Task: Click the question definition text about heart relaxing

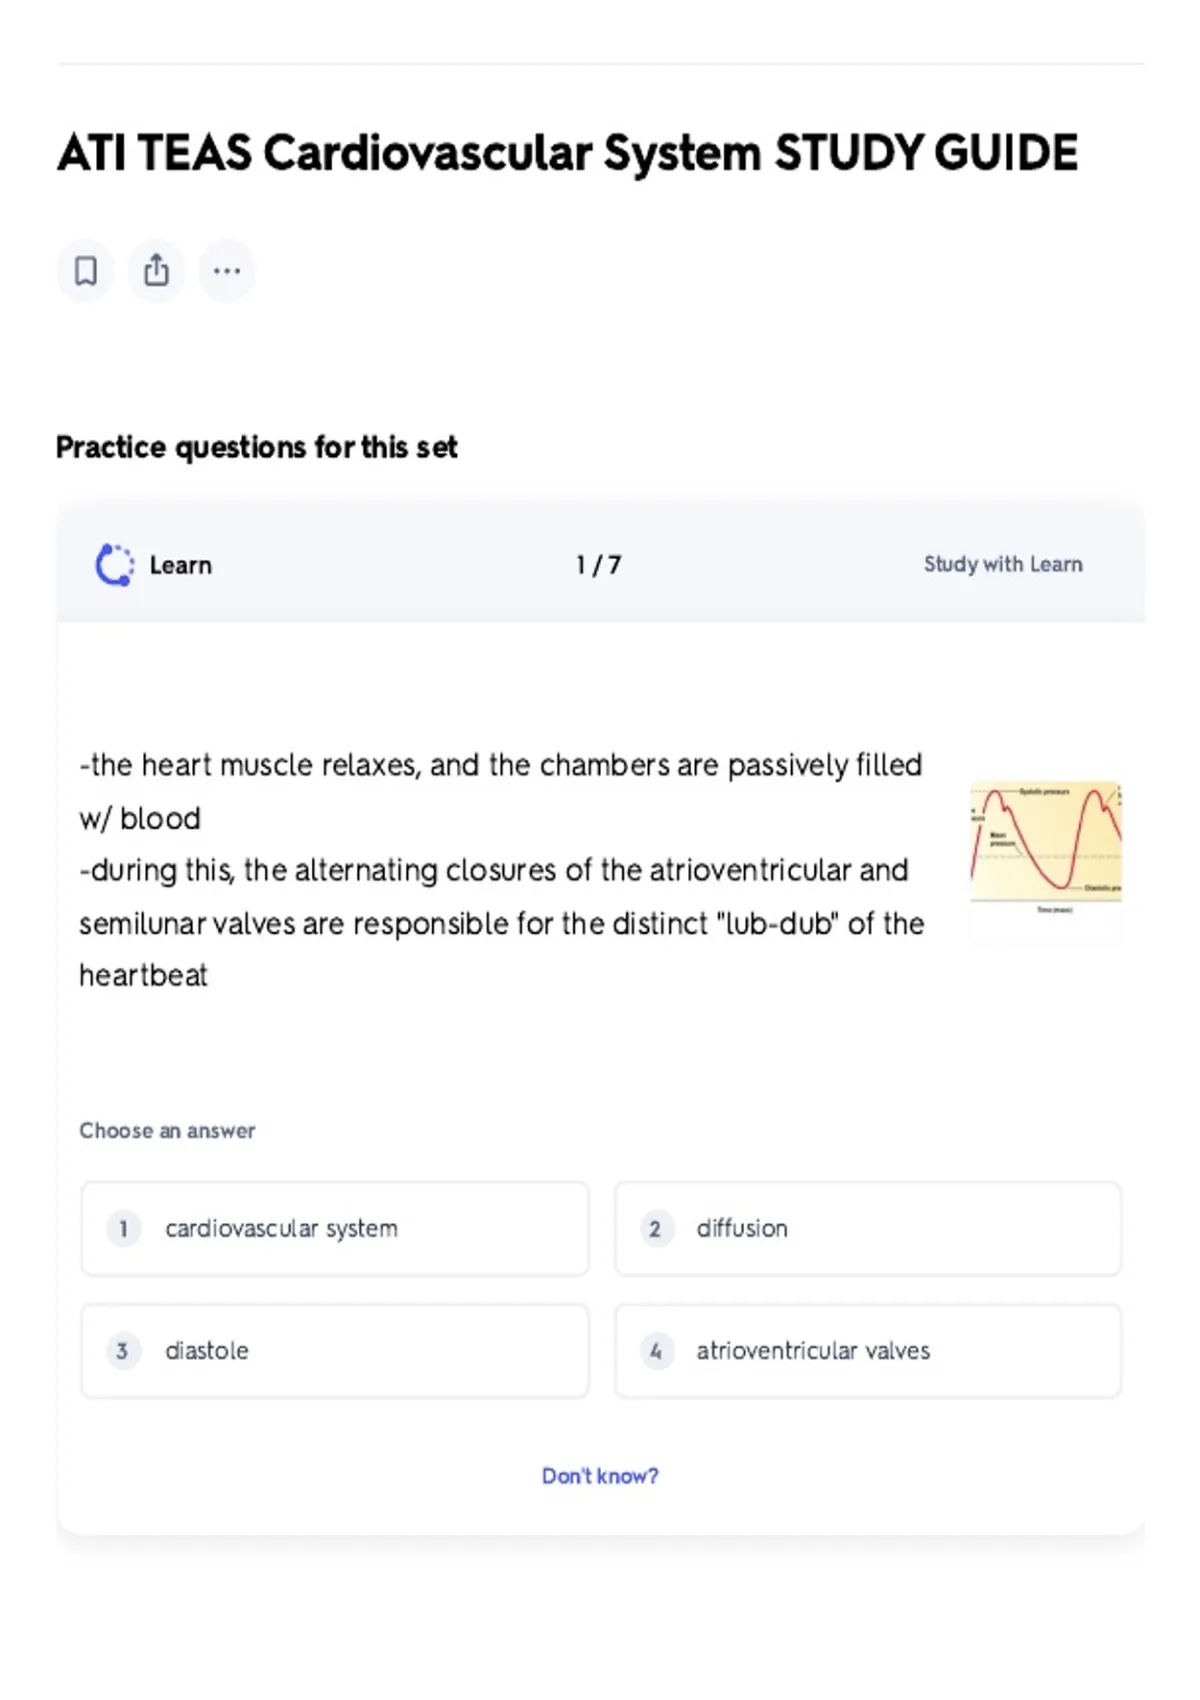Action: coord(502,870)
